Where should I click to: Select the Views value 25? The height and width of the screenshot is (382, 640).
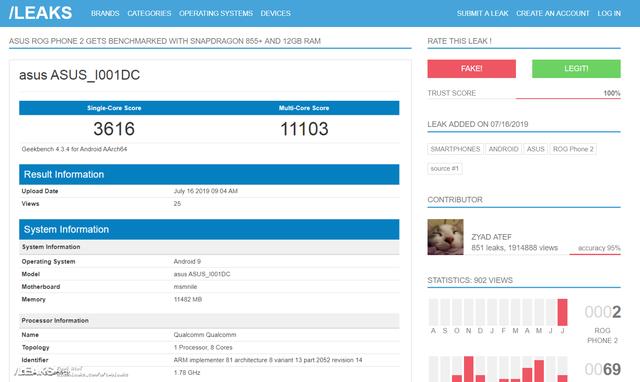point(177,204)
